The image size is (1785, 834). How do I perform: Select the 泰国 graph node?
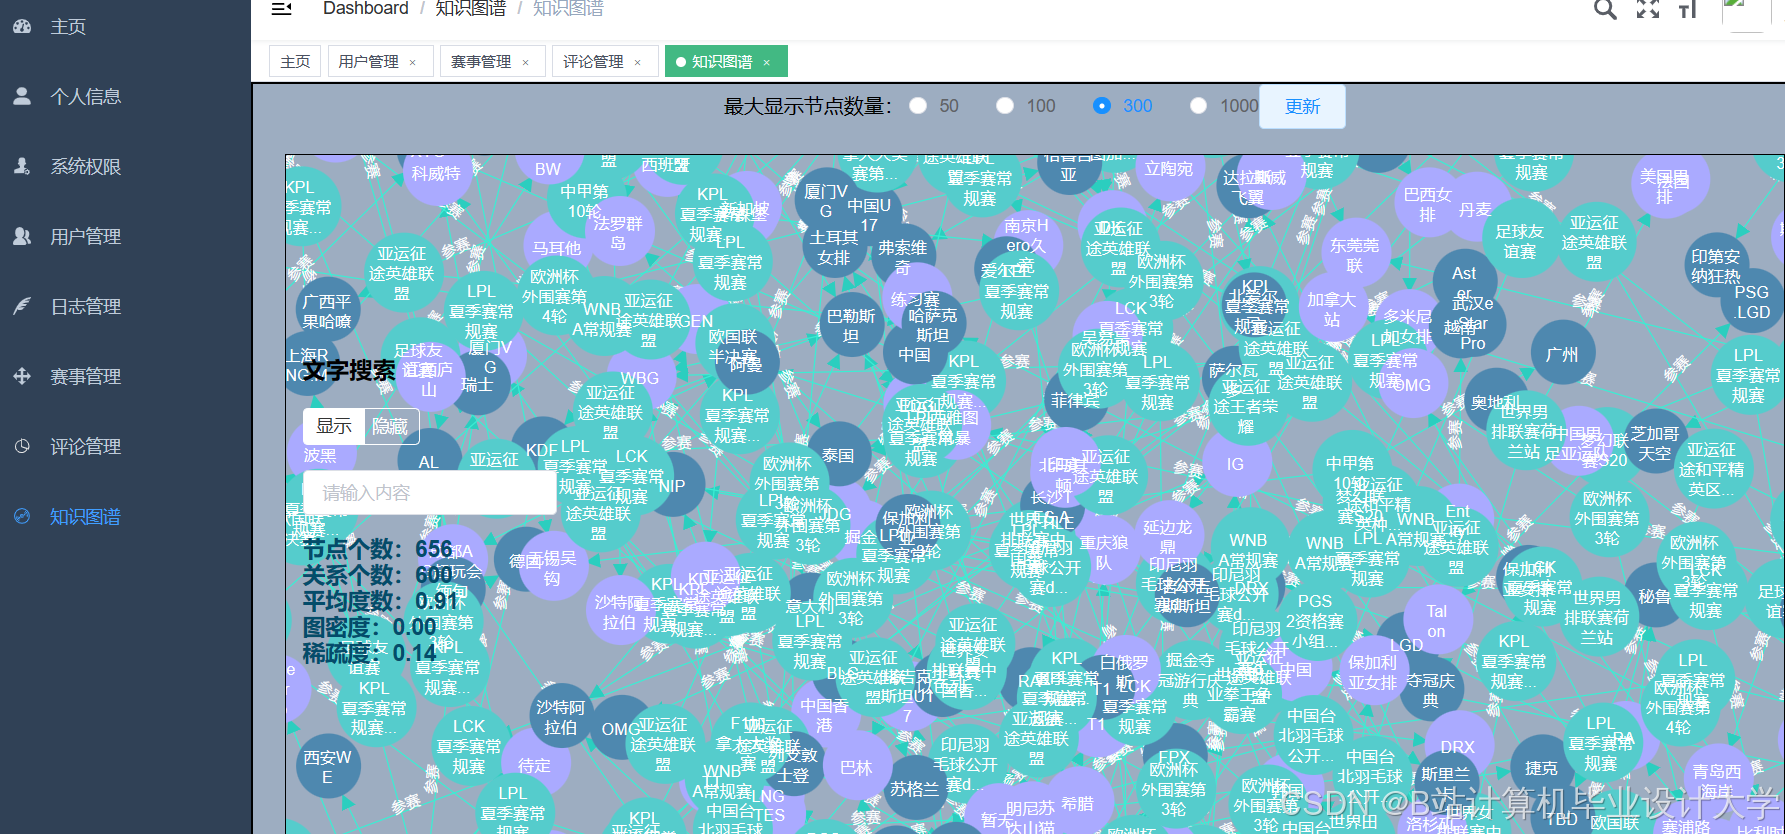[x=838, y=455]
